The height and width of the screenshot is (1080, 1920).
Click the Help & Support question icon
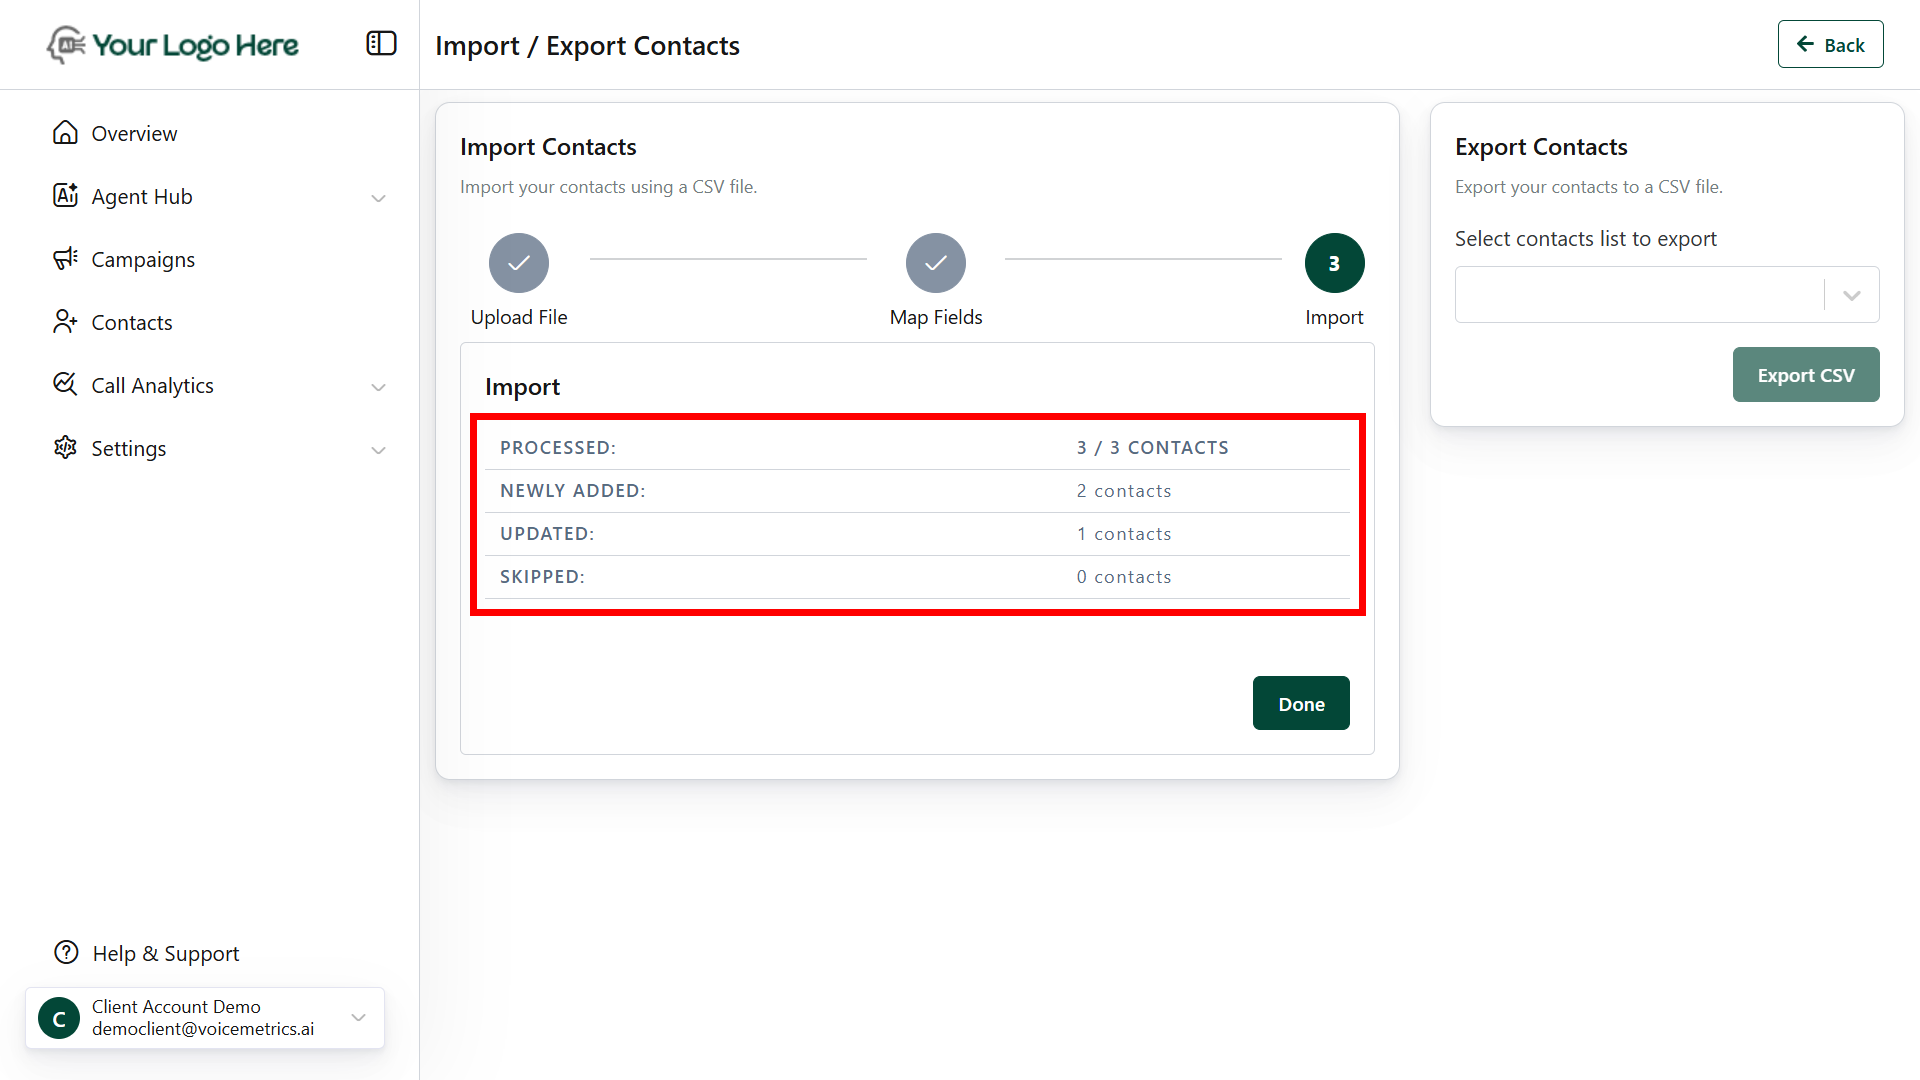[x=66, y=953]
